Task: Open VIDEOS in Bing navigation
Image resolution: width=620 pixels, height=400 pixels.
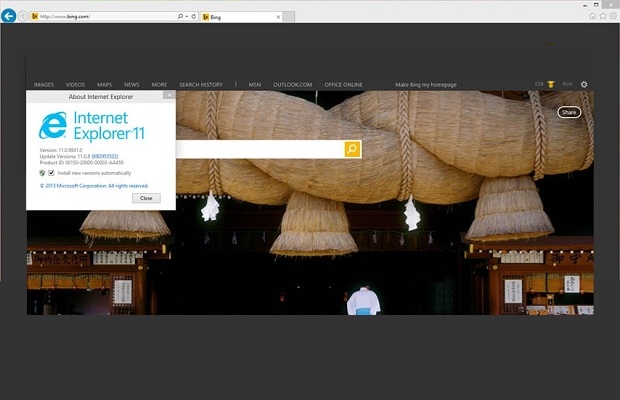Action: pos(76,85)
